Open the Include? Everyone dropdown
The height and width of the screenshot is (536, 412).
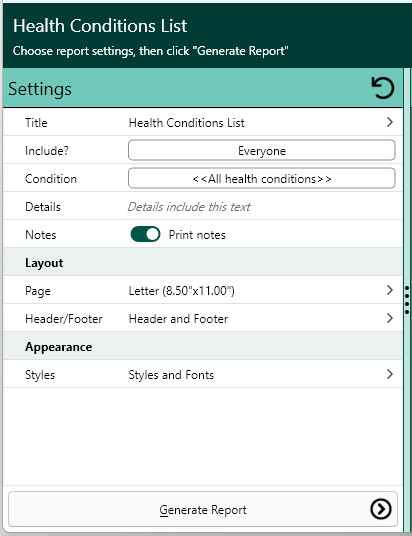[x=262, y=150]
